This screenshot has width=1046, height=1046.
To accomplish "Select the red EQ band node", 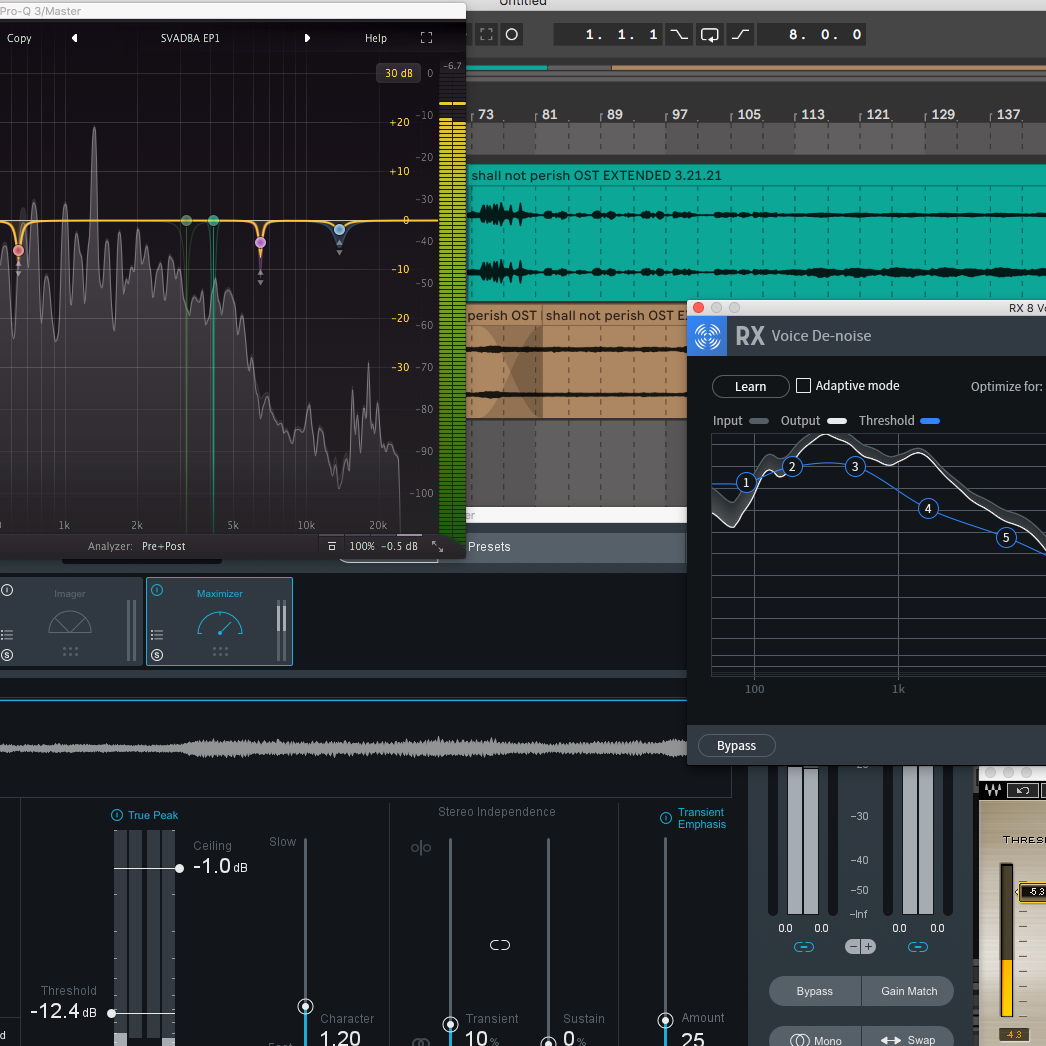I will 19,251.
